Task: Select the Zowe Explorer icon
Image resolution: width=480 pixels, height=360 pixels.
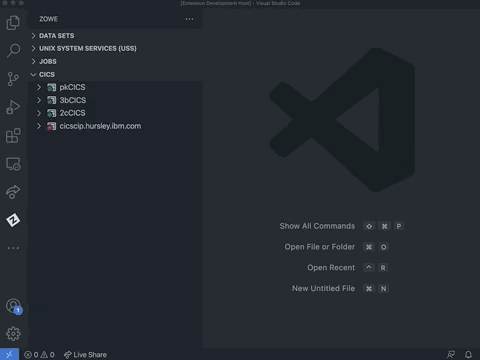Action: 13,220
